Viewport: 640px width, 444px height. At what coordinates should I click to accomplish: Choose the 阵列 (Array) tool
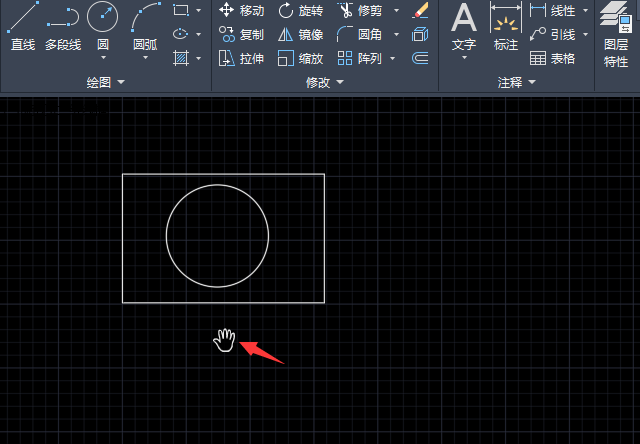360,58
